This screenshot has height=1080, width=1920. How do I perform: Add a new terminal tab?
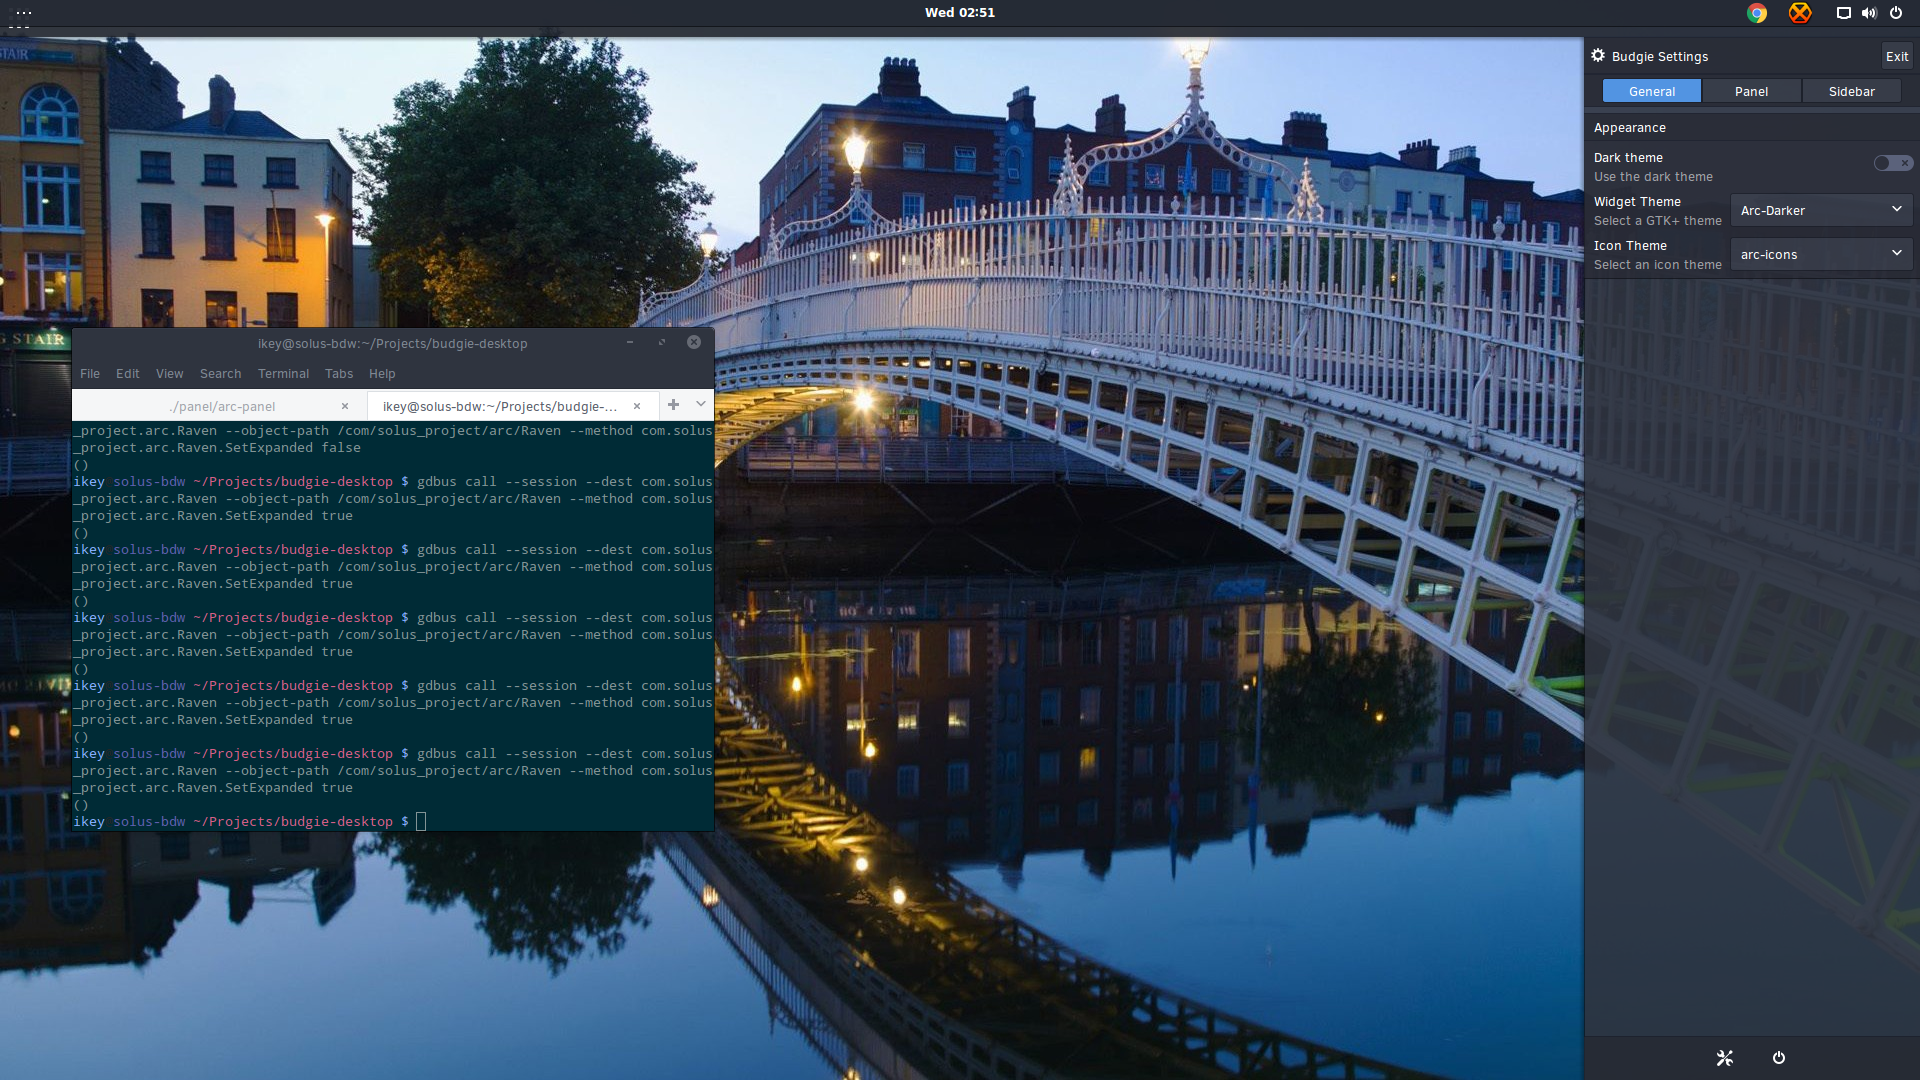(673, 405)
